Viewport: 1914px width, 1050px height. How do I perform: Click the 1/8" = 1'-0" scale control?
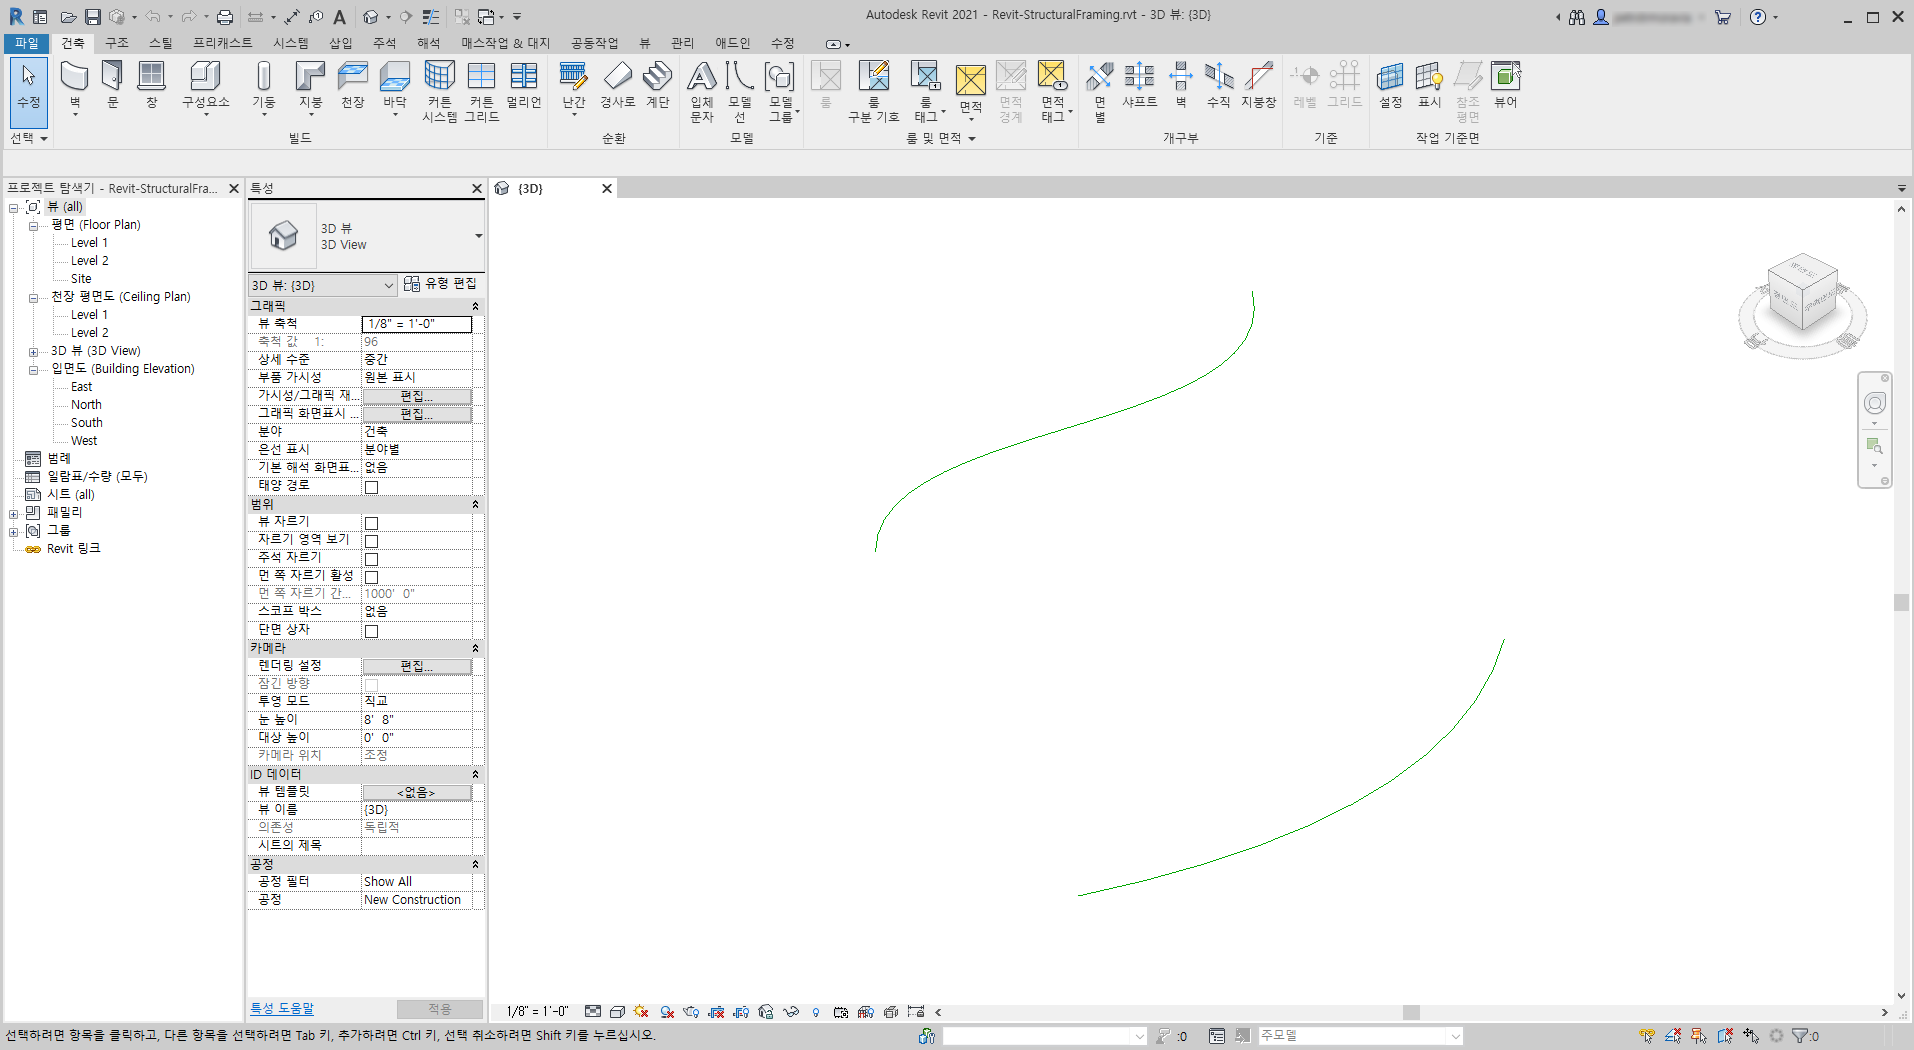tap(536, 1011)
